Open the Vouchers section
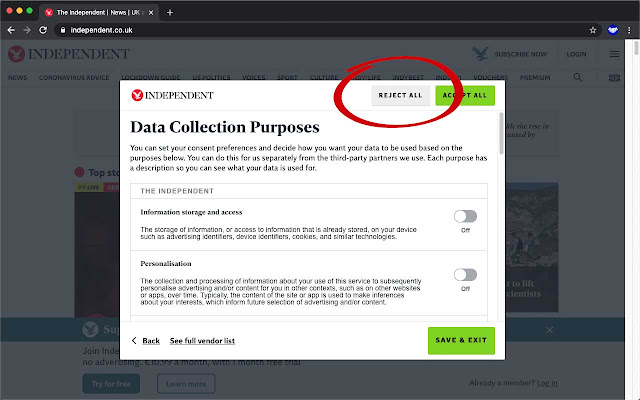The height and width of the screenshot is (400, 640). point(491,78)
